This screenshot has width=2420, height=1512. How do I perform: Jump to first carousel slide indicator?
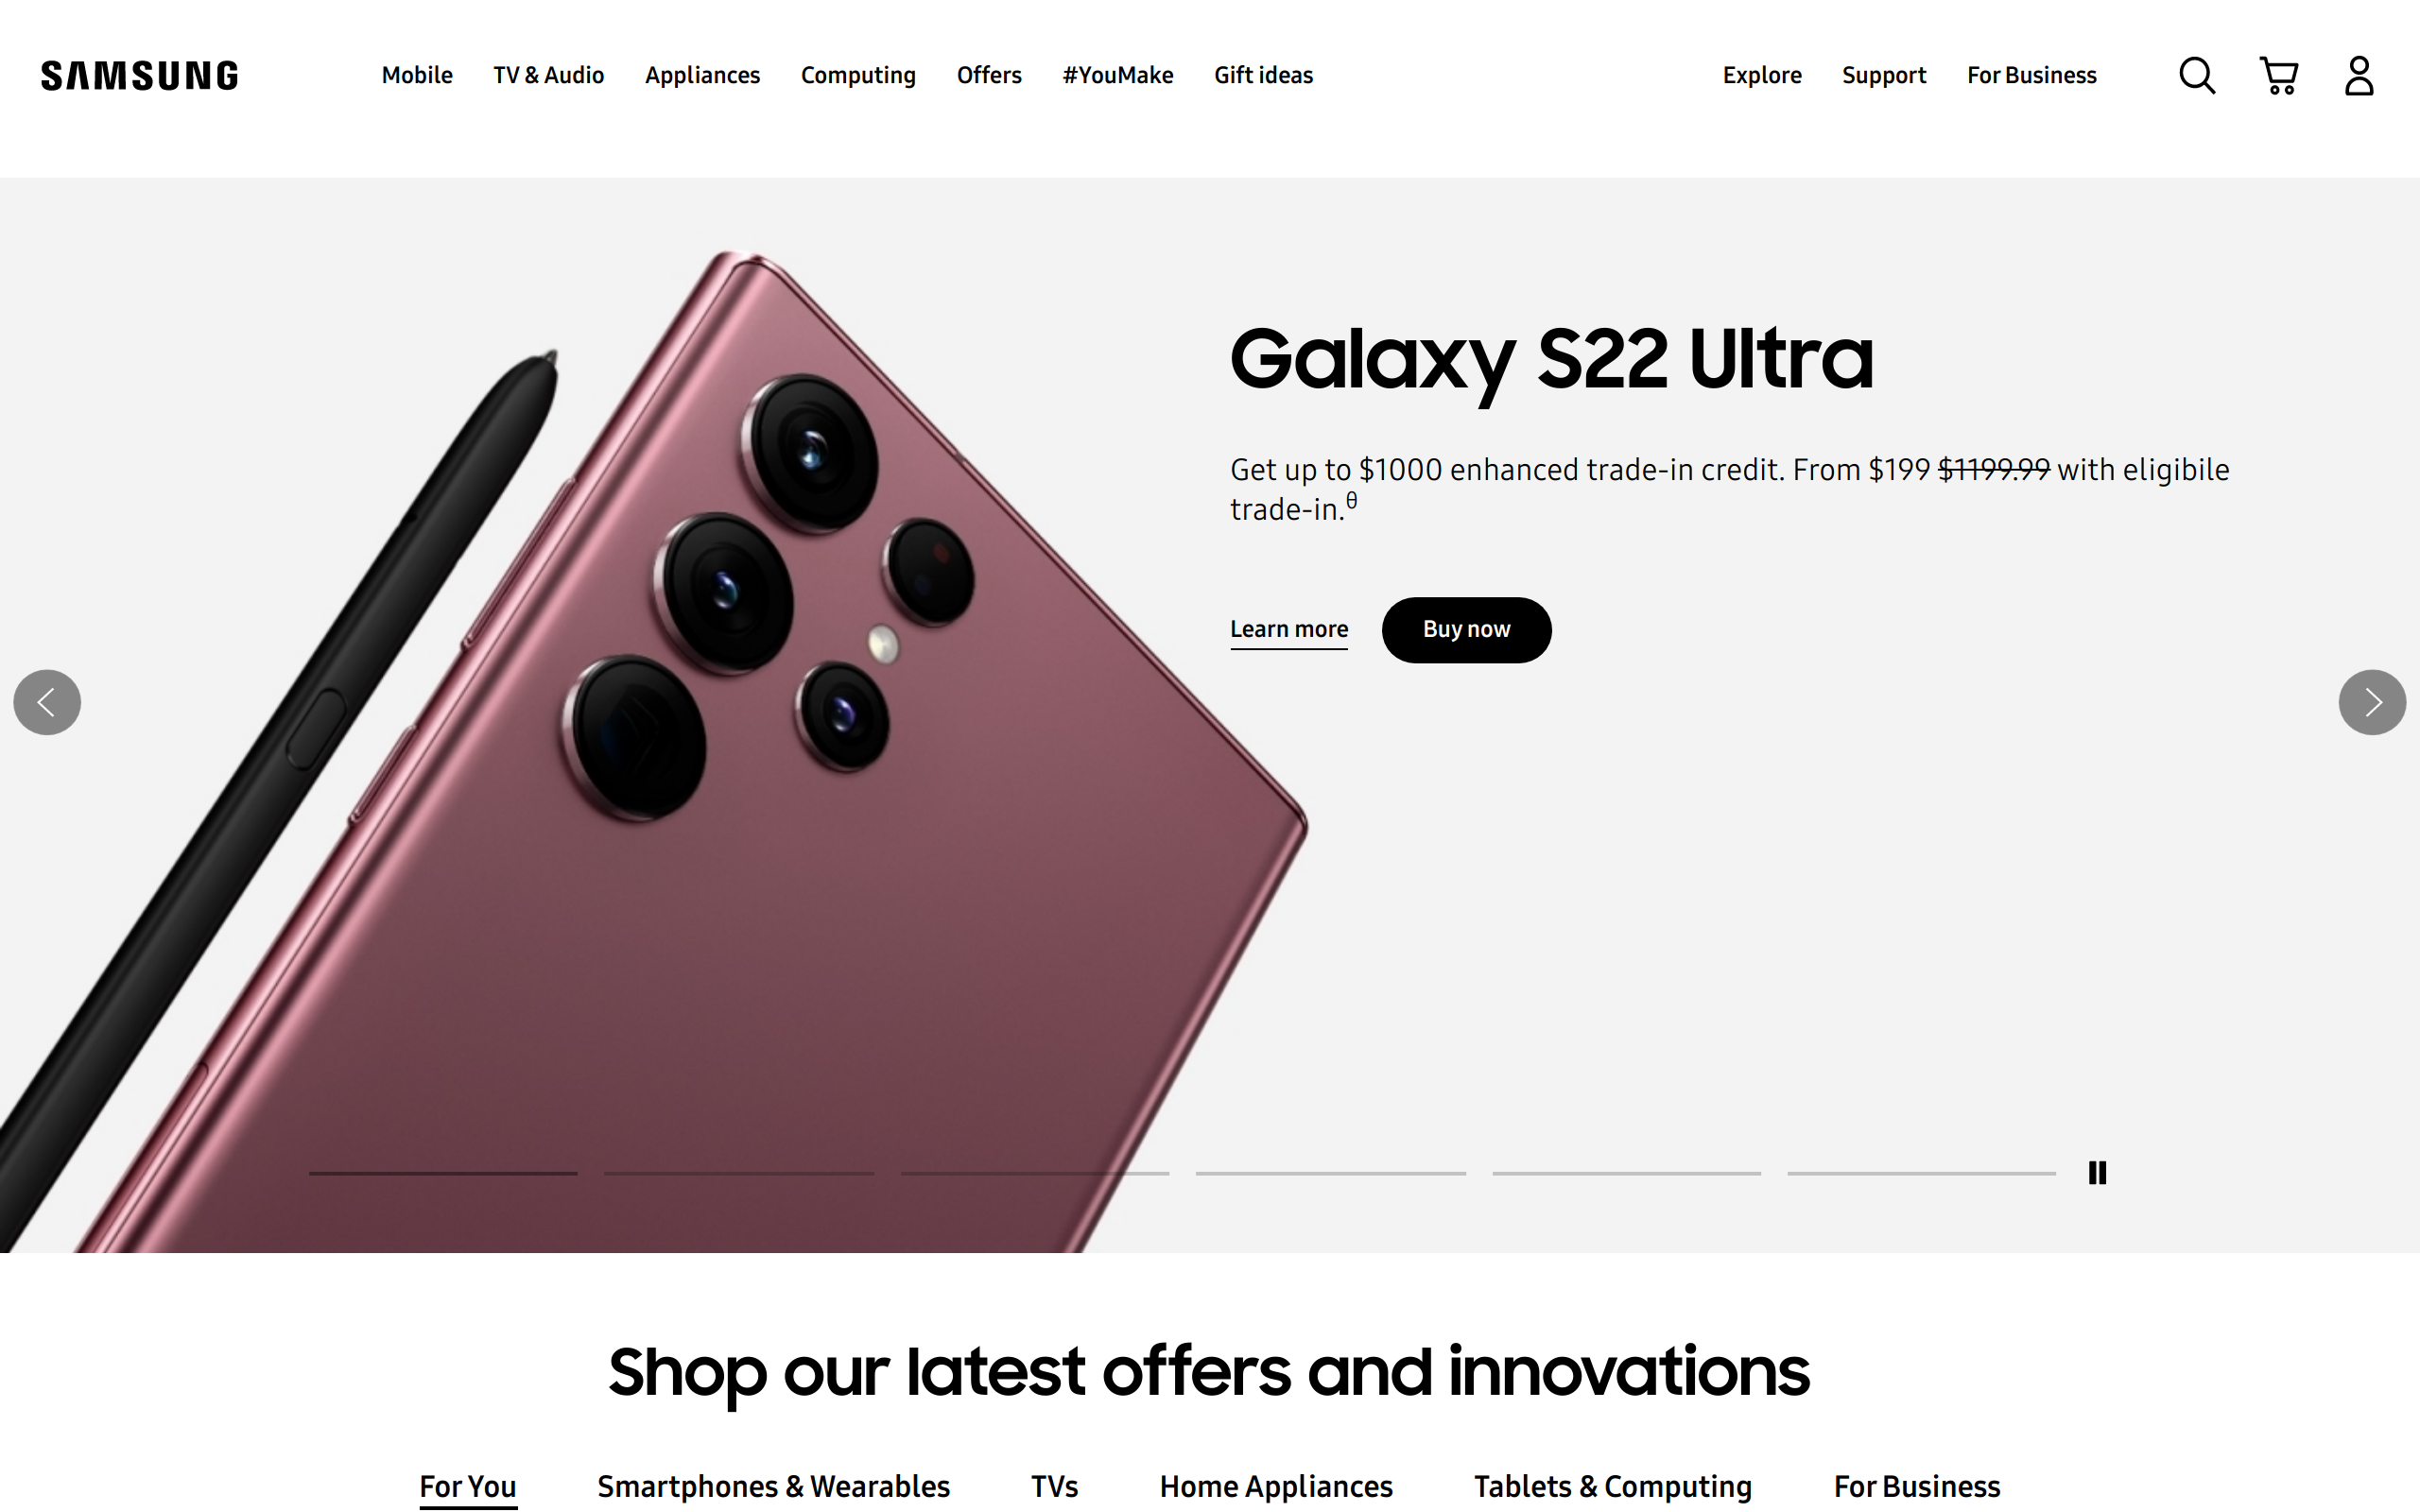point(443,1173)
